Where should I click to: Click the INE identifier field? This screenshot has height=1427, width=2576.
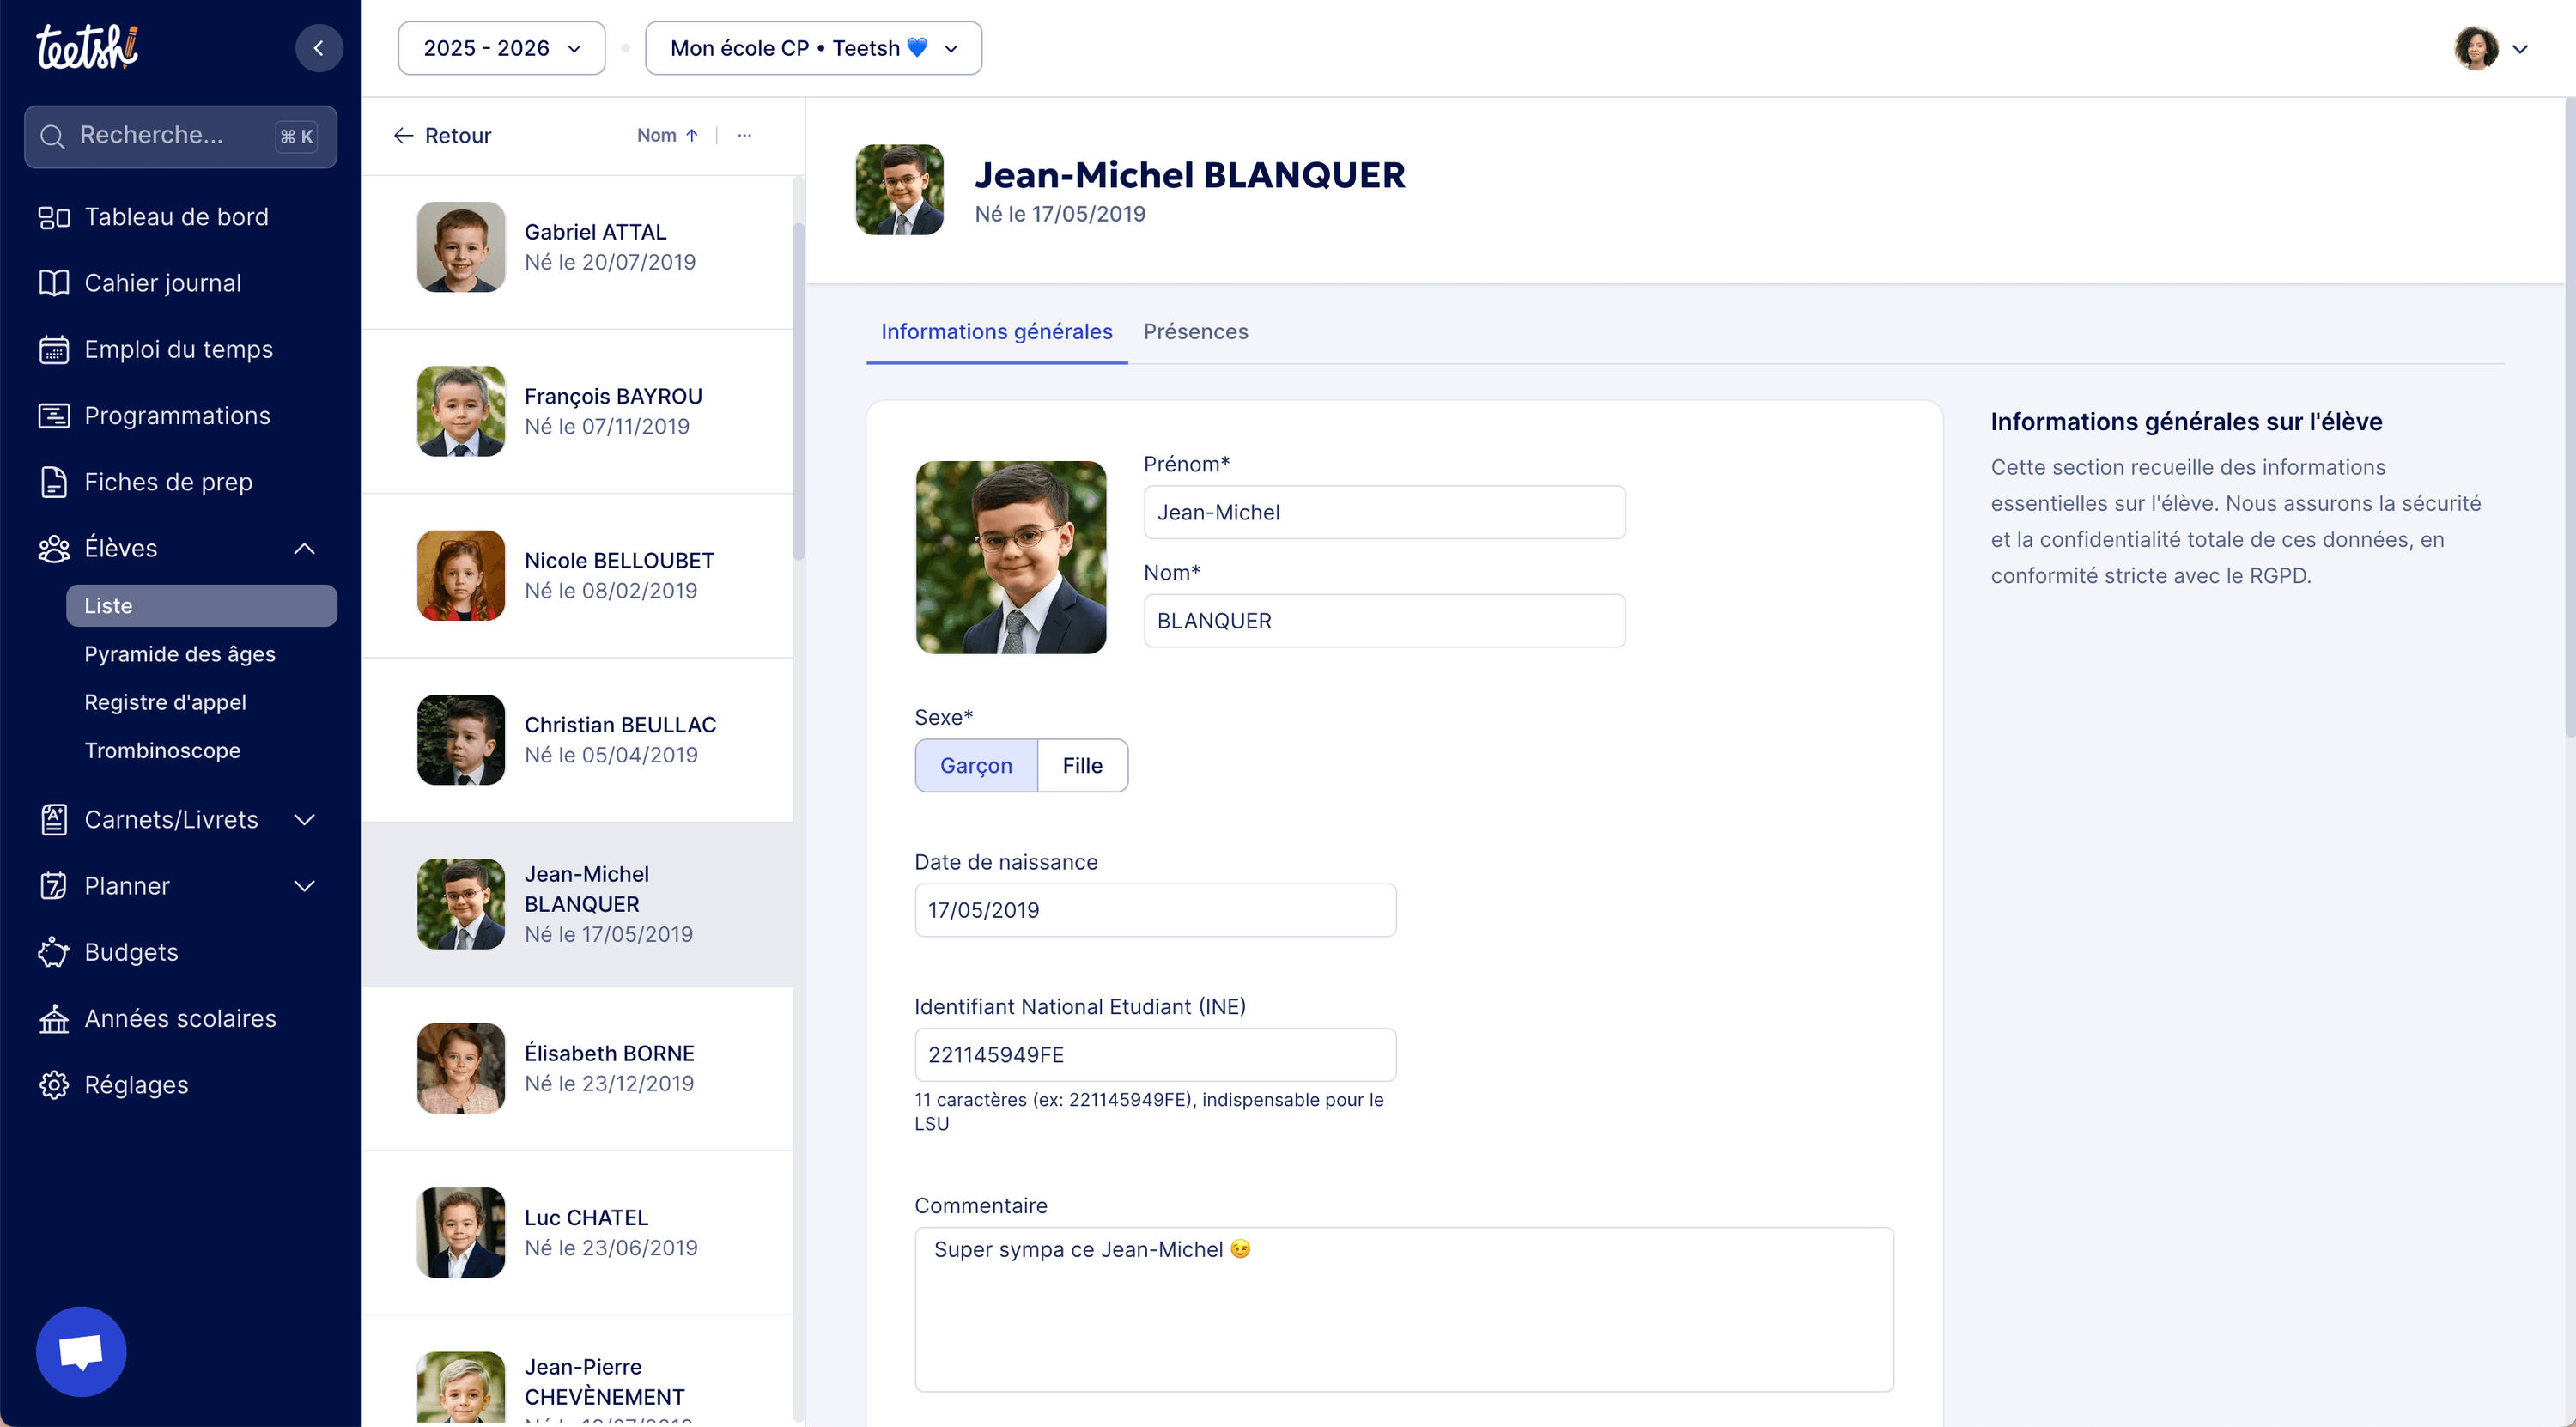click(x=1155, y=1055)
